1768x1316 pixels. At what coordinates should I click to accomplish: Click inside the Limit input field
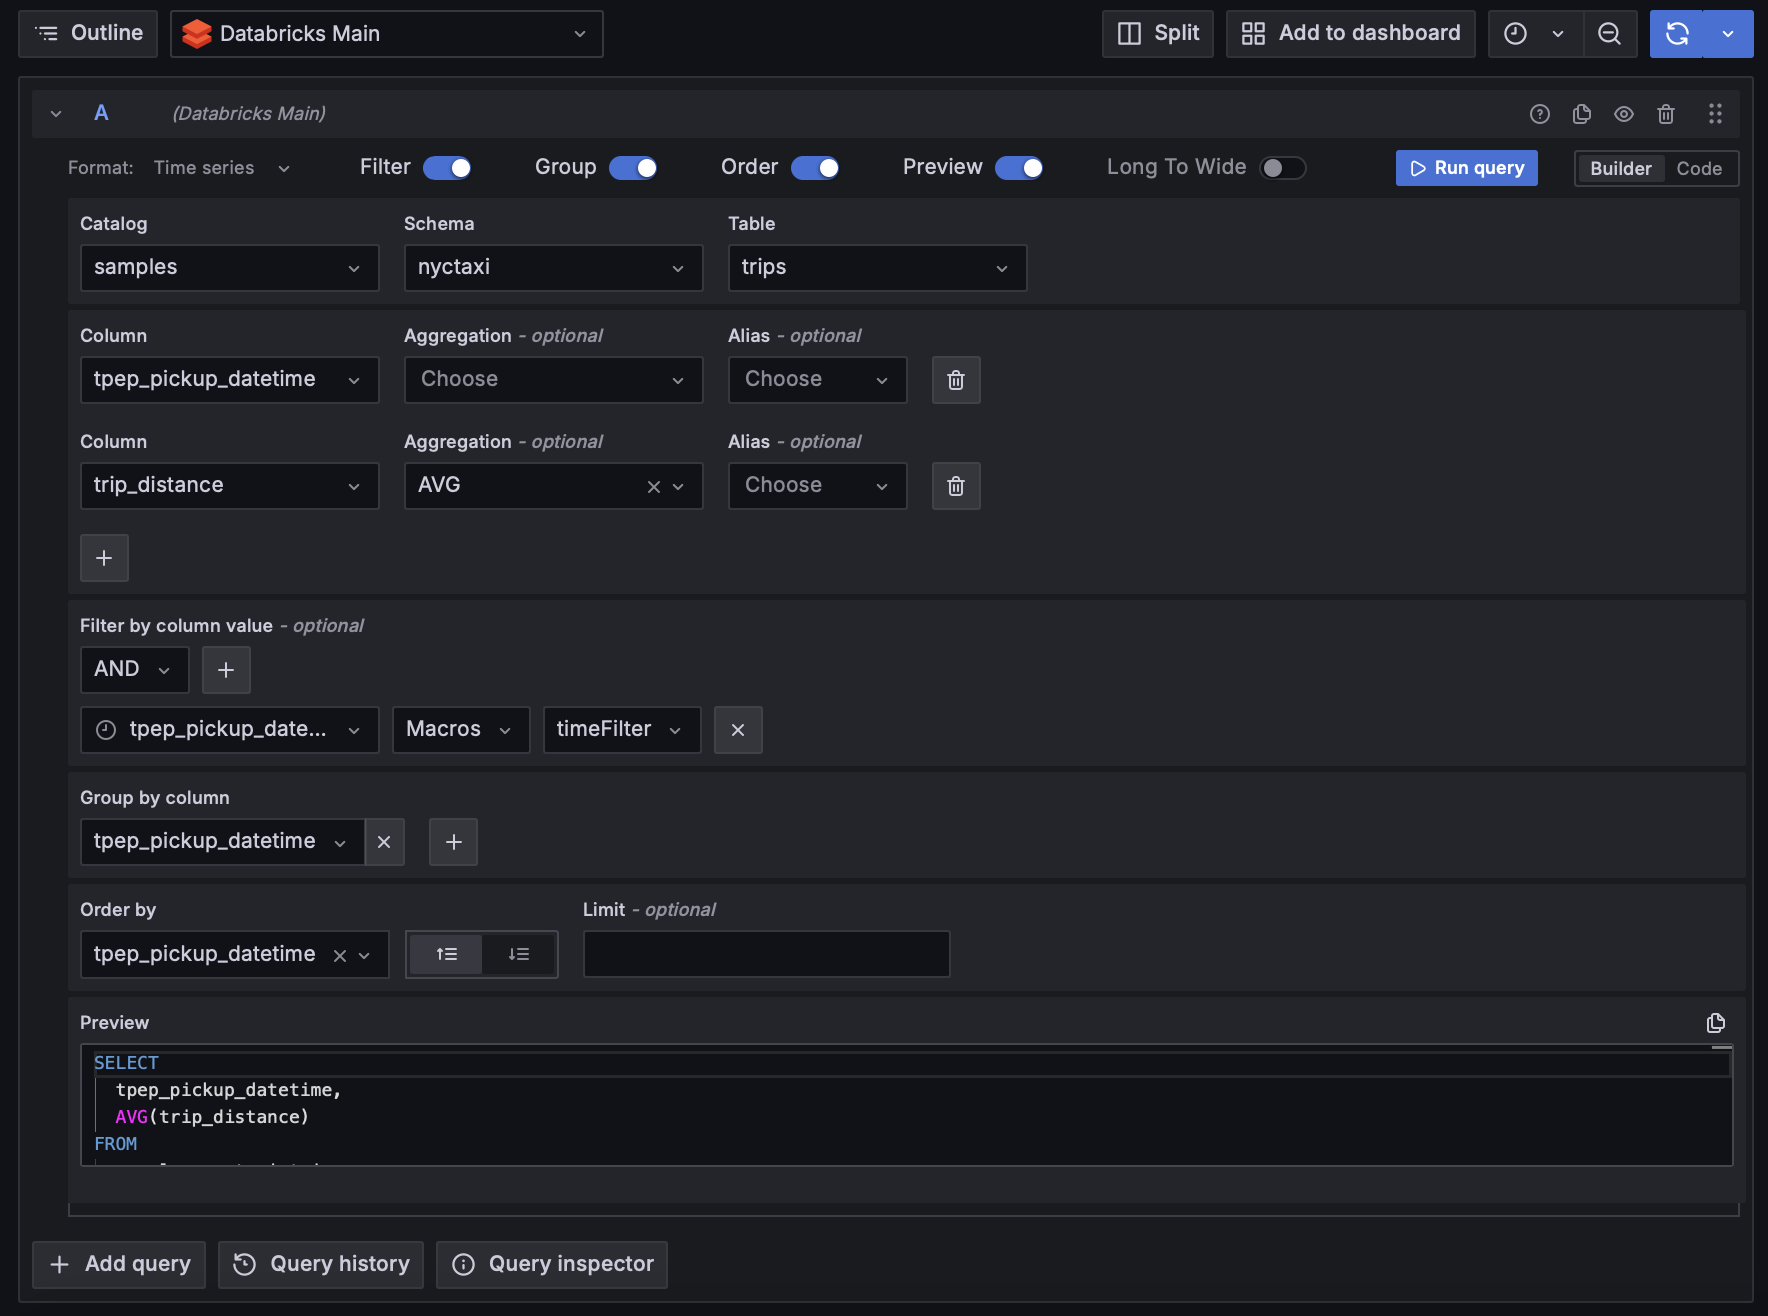[766, 954]
